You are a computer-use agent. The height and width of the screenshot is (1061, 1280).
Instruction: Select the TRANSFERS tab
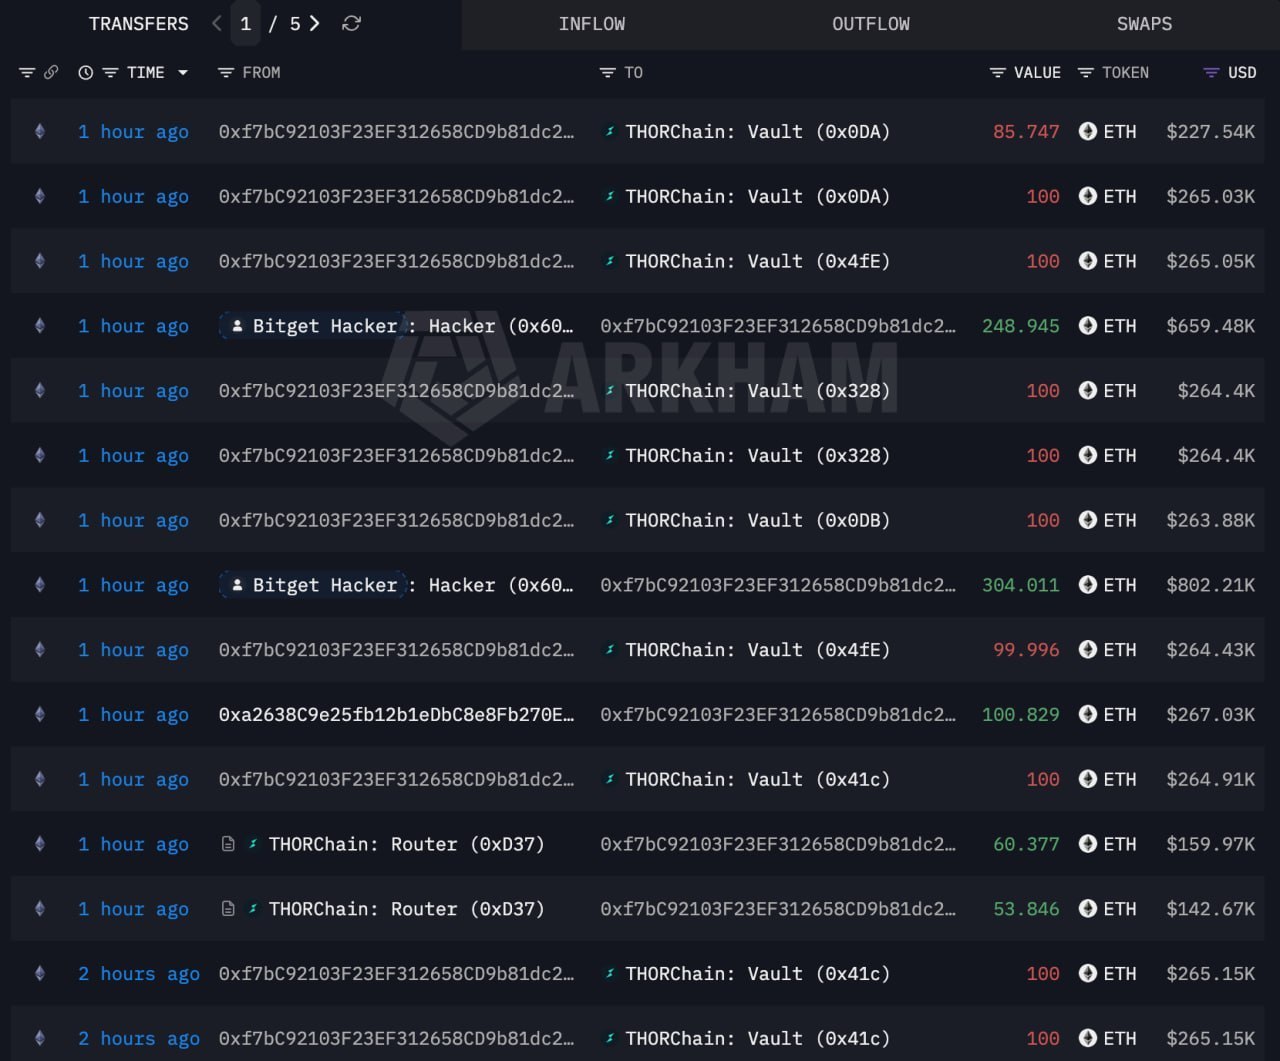point(139,24)
